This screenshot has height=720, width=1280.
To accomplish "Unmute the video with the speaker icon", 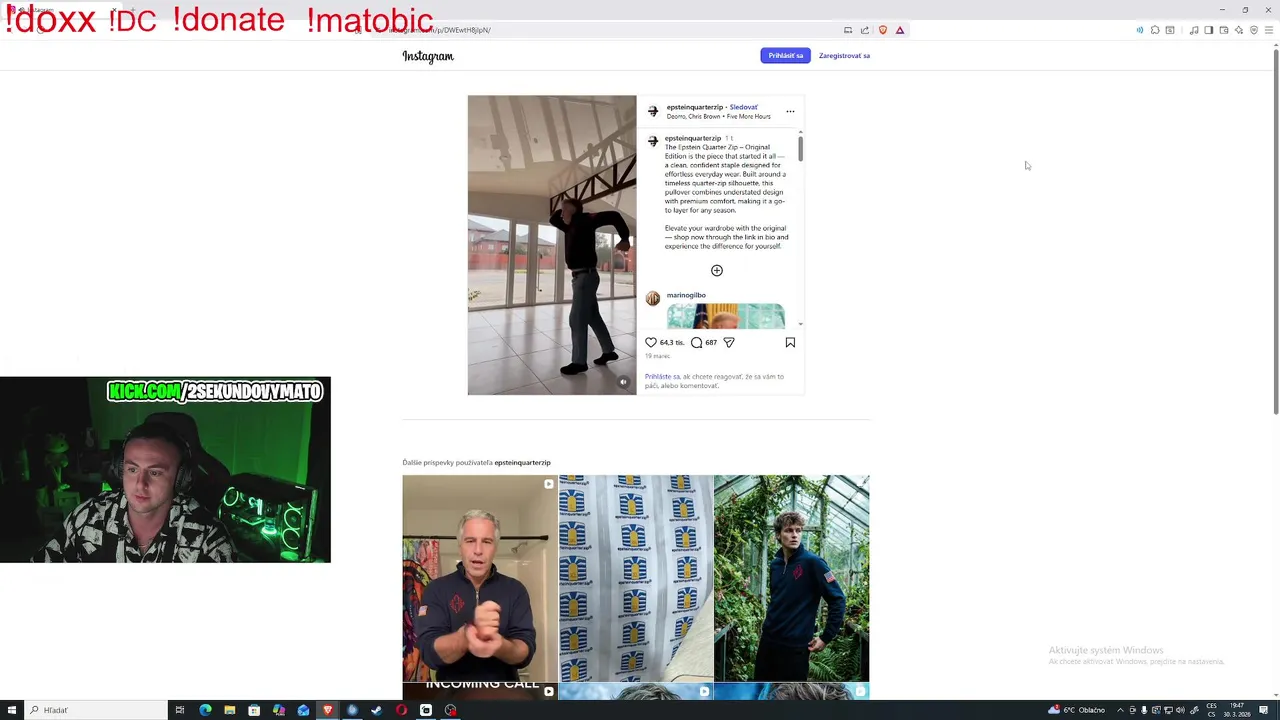I will tap(623, 382).
